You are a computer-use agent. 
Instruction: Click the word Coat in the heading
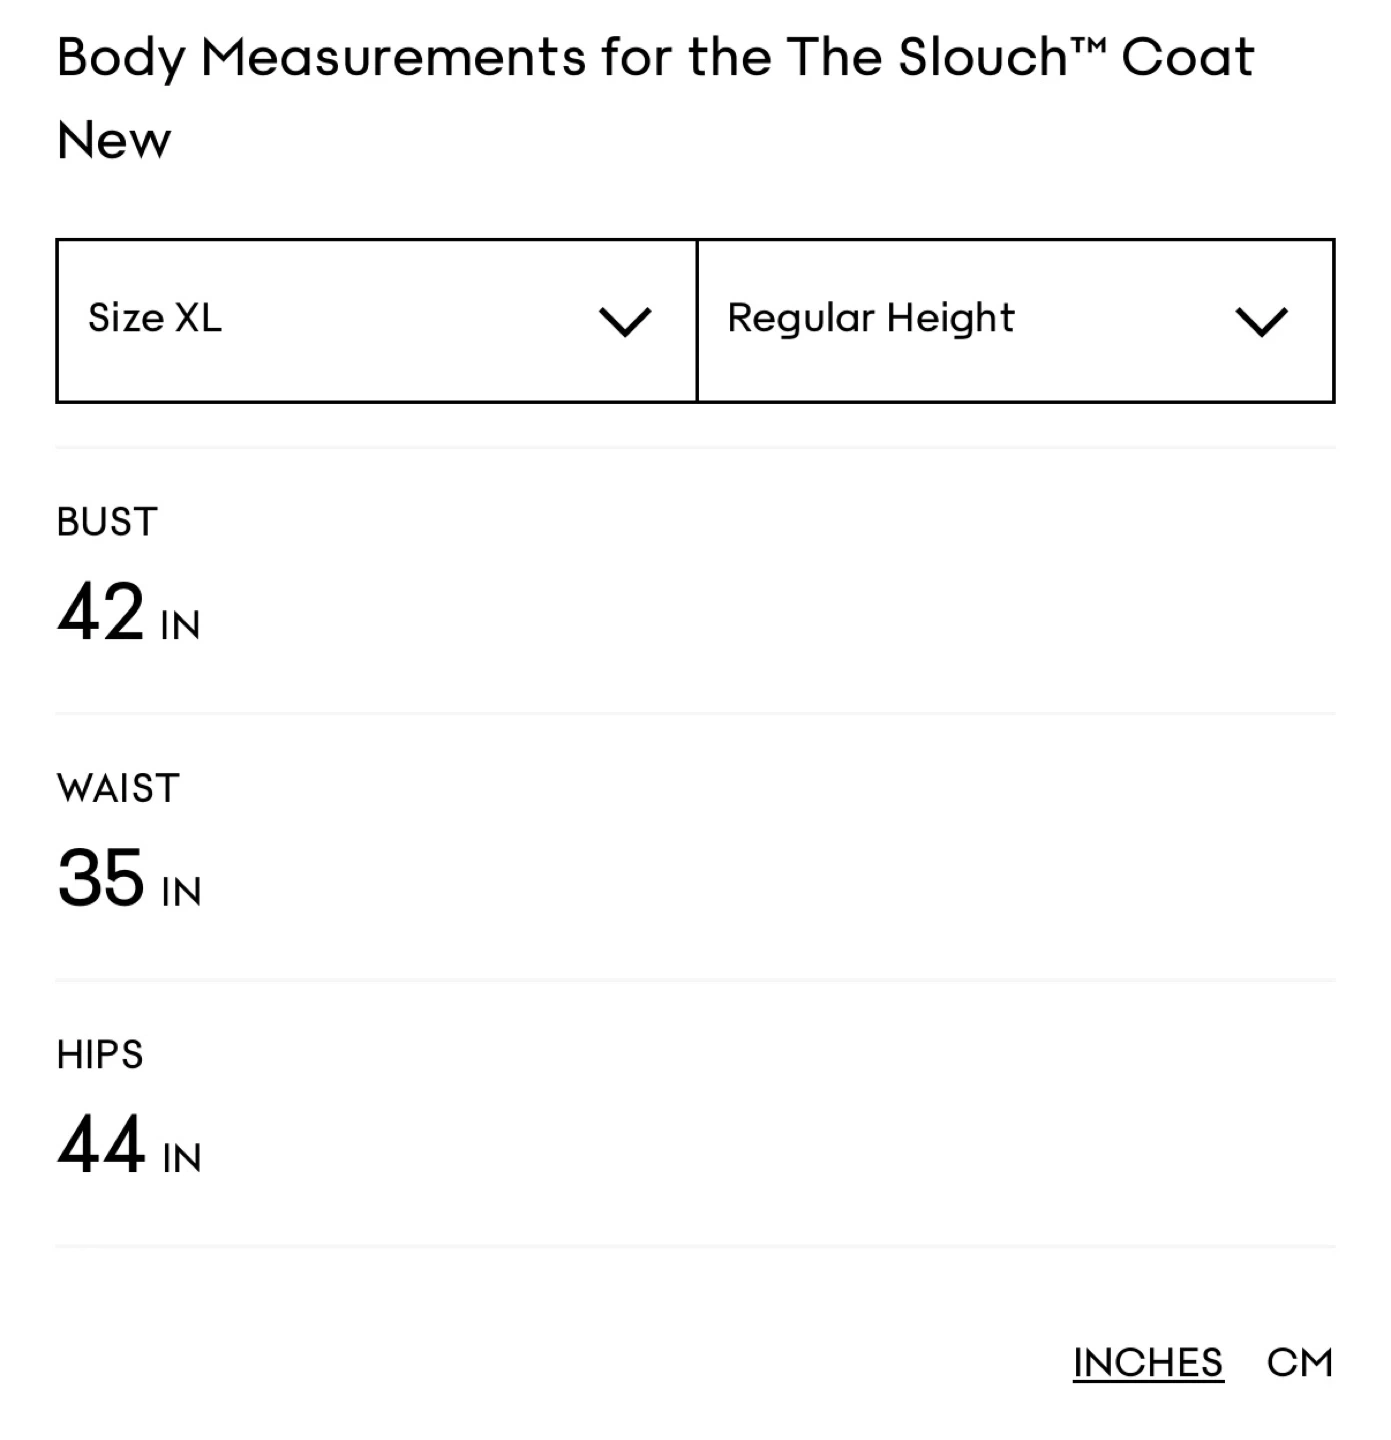point(1187,57)
